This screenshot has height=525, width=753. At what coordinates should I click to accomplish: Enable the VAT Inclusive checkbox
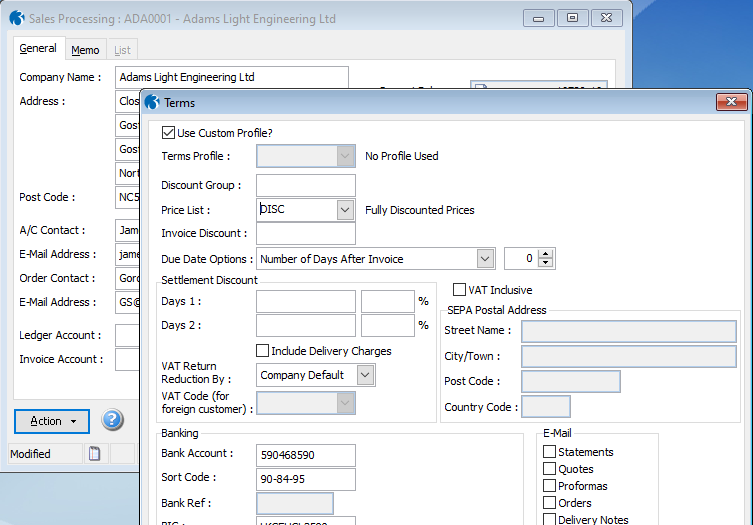point(460,290)
